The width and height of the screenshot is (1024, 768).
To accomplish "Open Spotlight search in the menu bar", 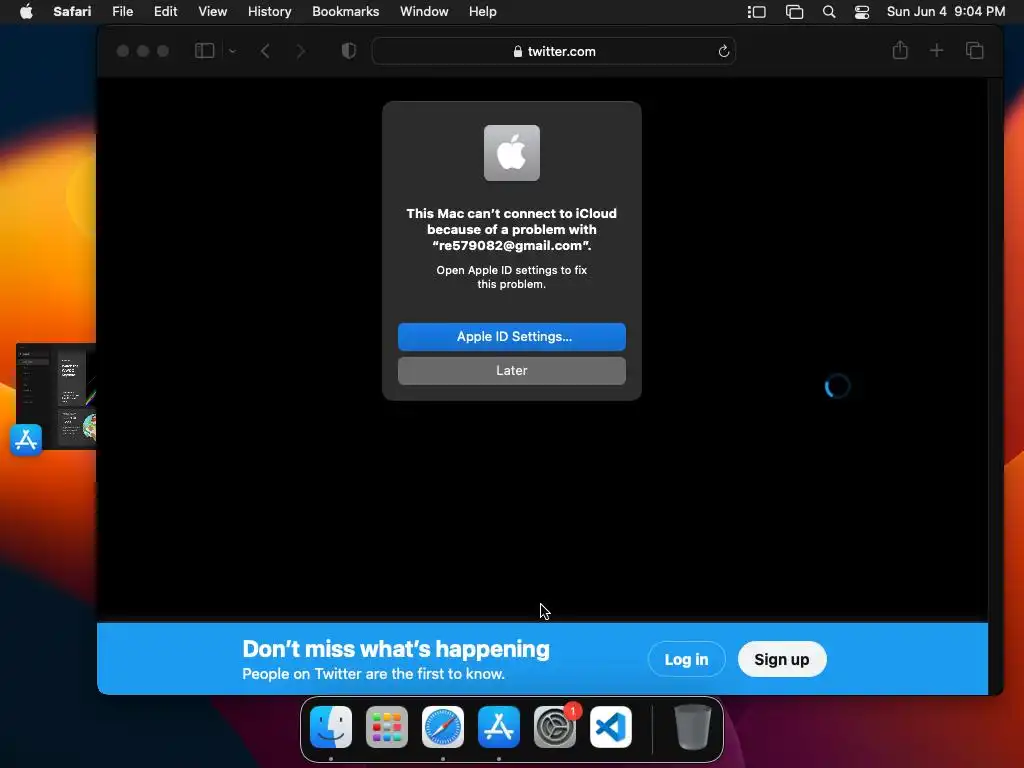I will pos(829,12).
